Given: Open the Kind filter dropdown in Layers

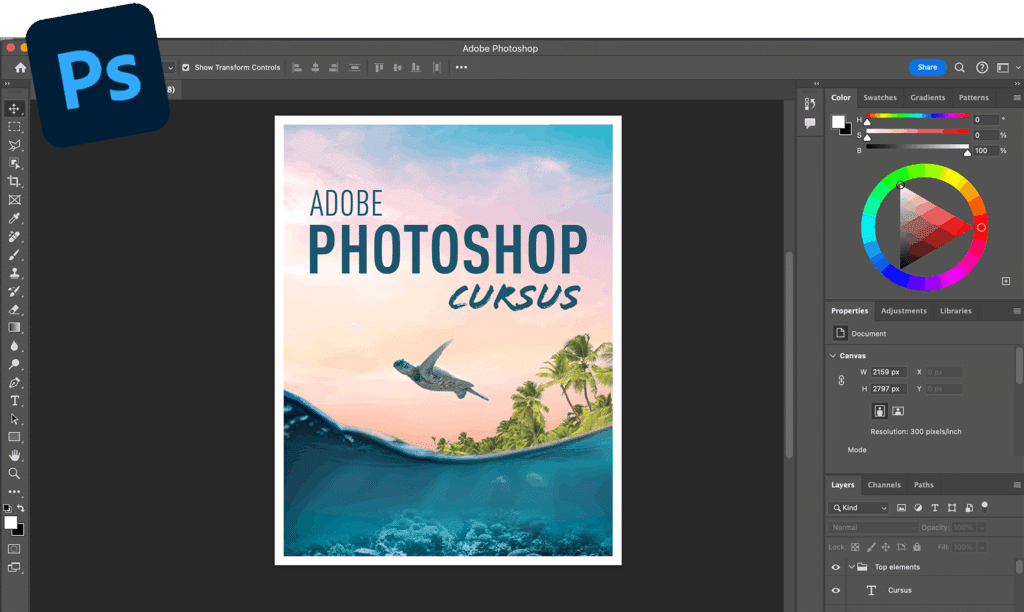Looking at the screenshot, I should click(x=859, y=507).
